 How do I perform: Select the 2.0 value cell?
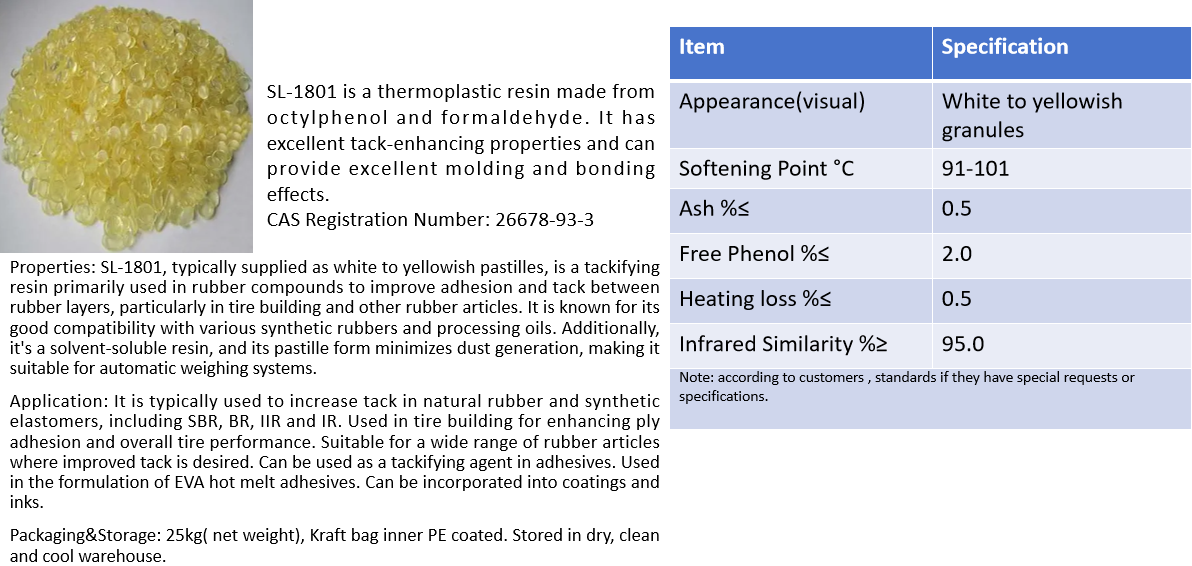coord(957,254)
